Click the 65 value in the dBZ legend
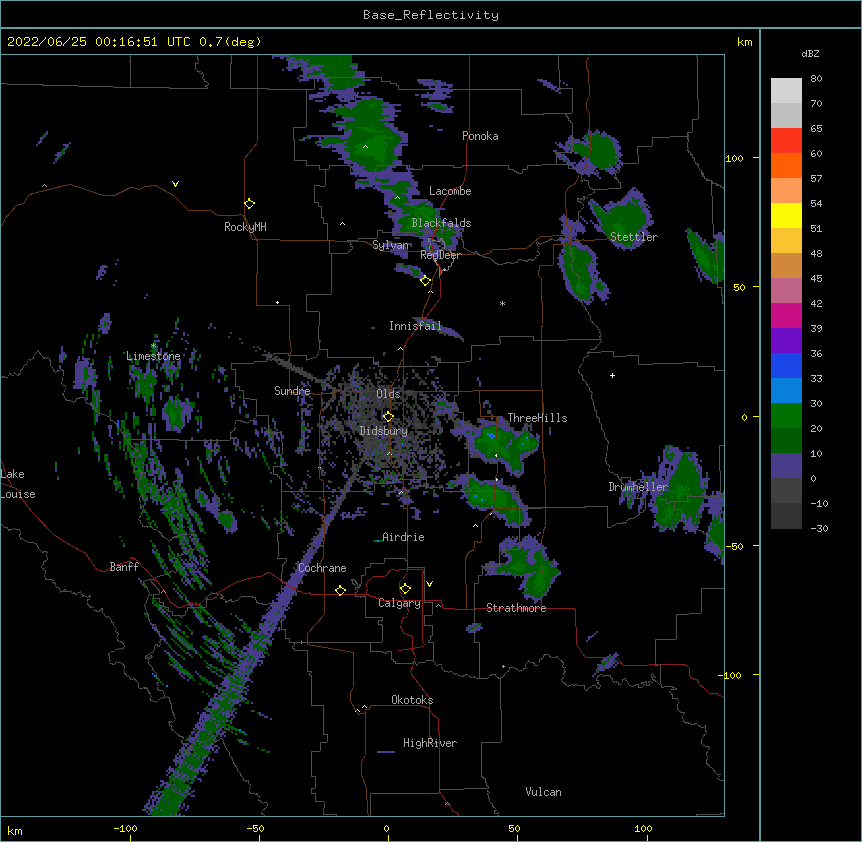This screenshot has height=842, width=862. (816, 129)
